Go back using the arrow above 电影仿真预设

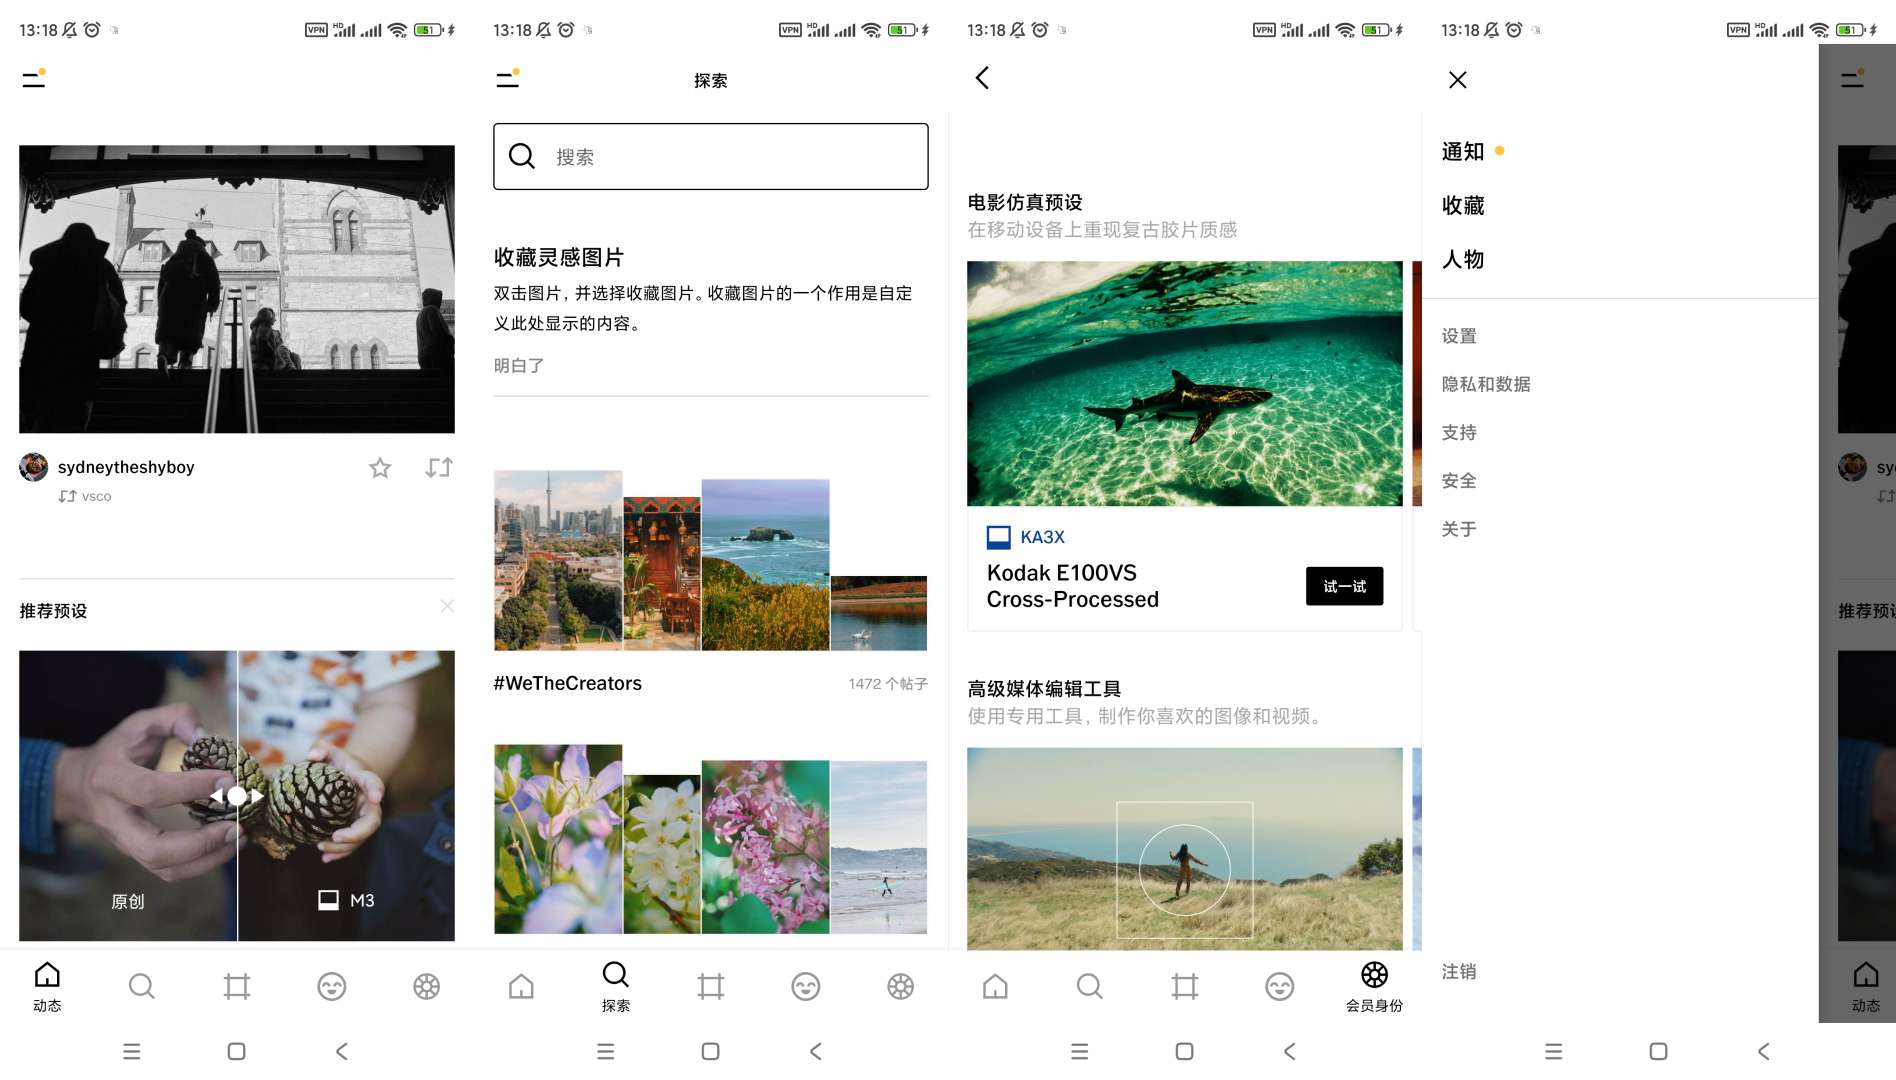tap(982, 78)
